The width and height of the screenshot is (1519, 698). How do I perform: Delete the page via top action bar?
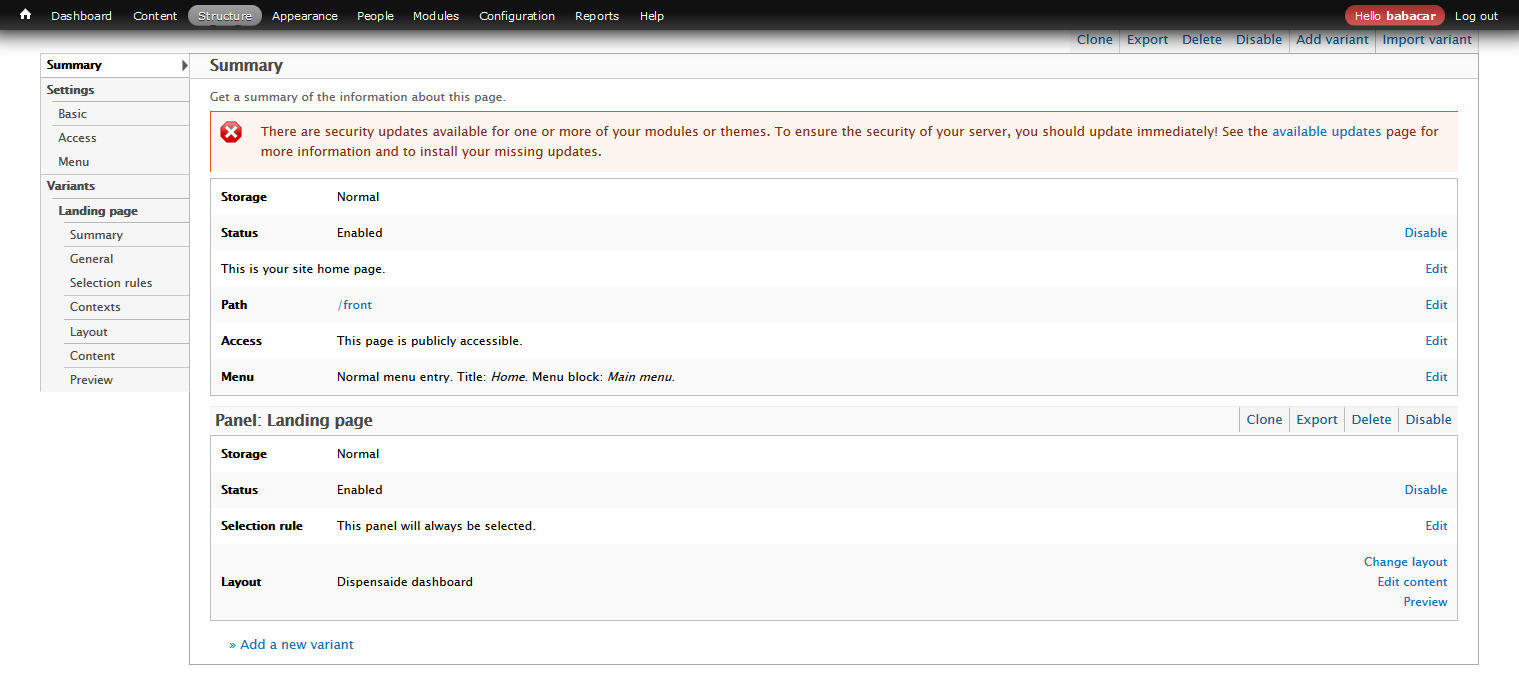click(1202, 40)
